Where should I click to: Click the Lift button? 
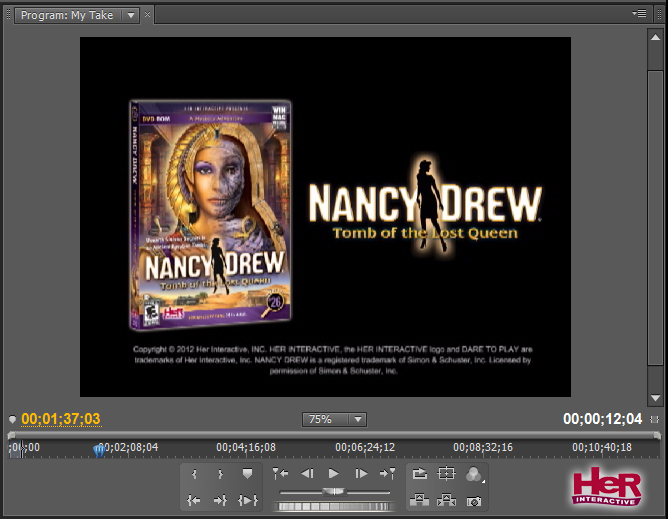pos(419,500)
